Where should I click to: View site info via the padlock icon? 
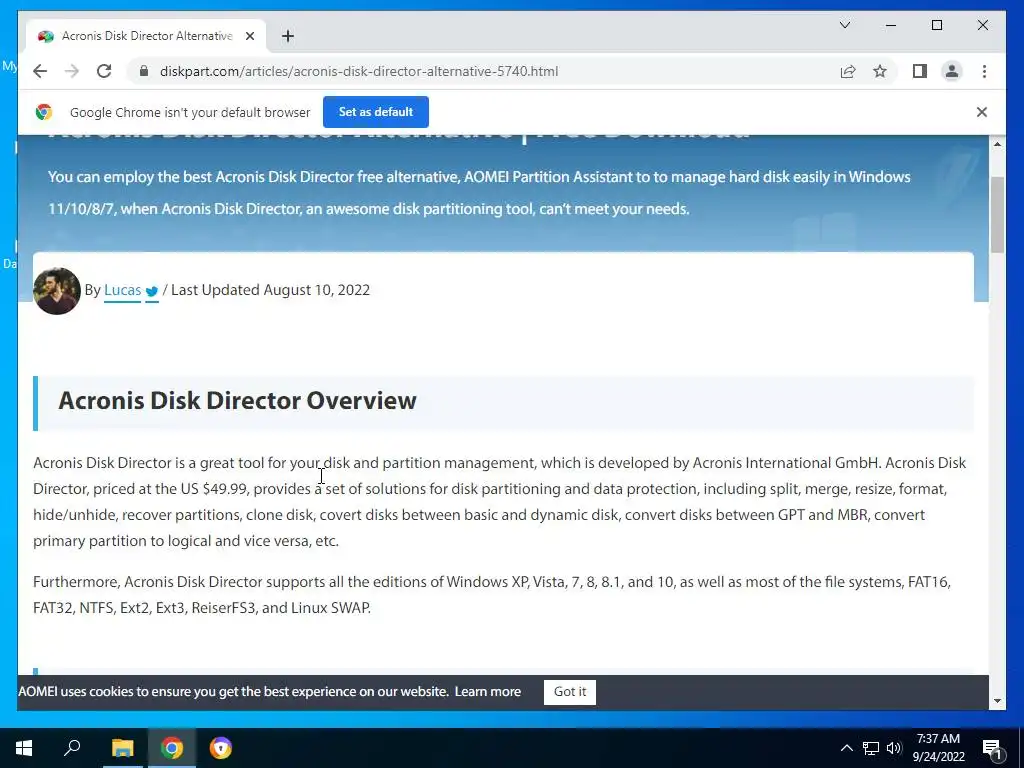pos(144,71)
